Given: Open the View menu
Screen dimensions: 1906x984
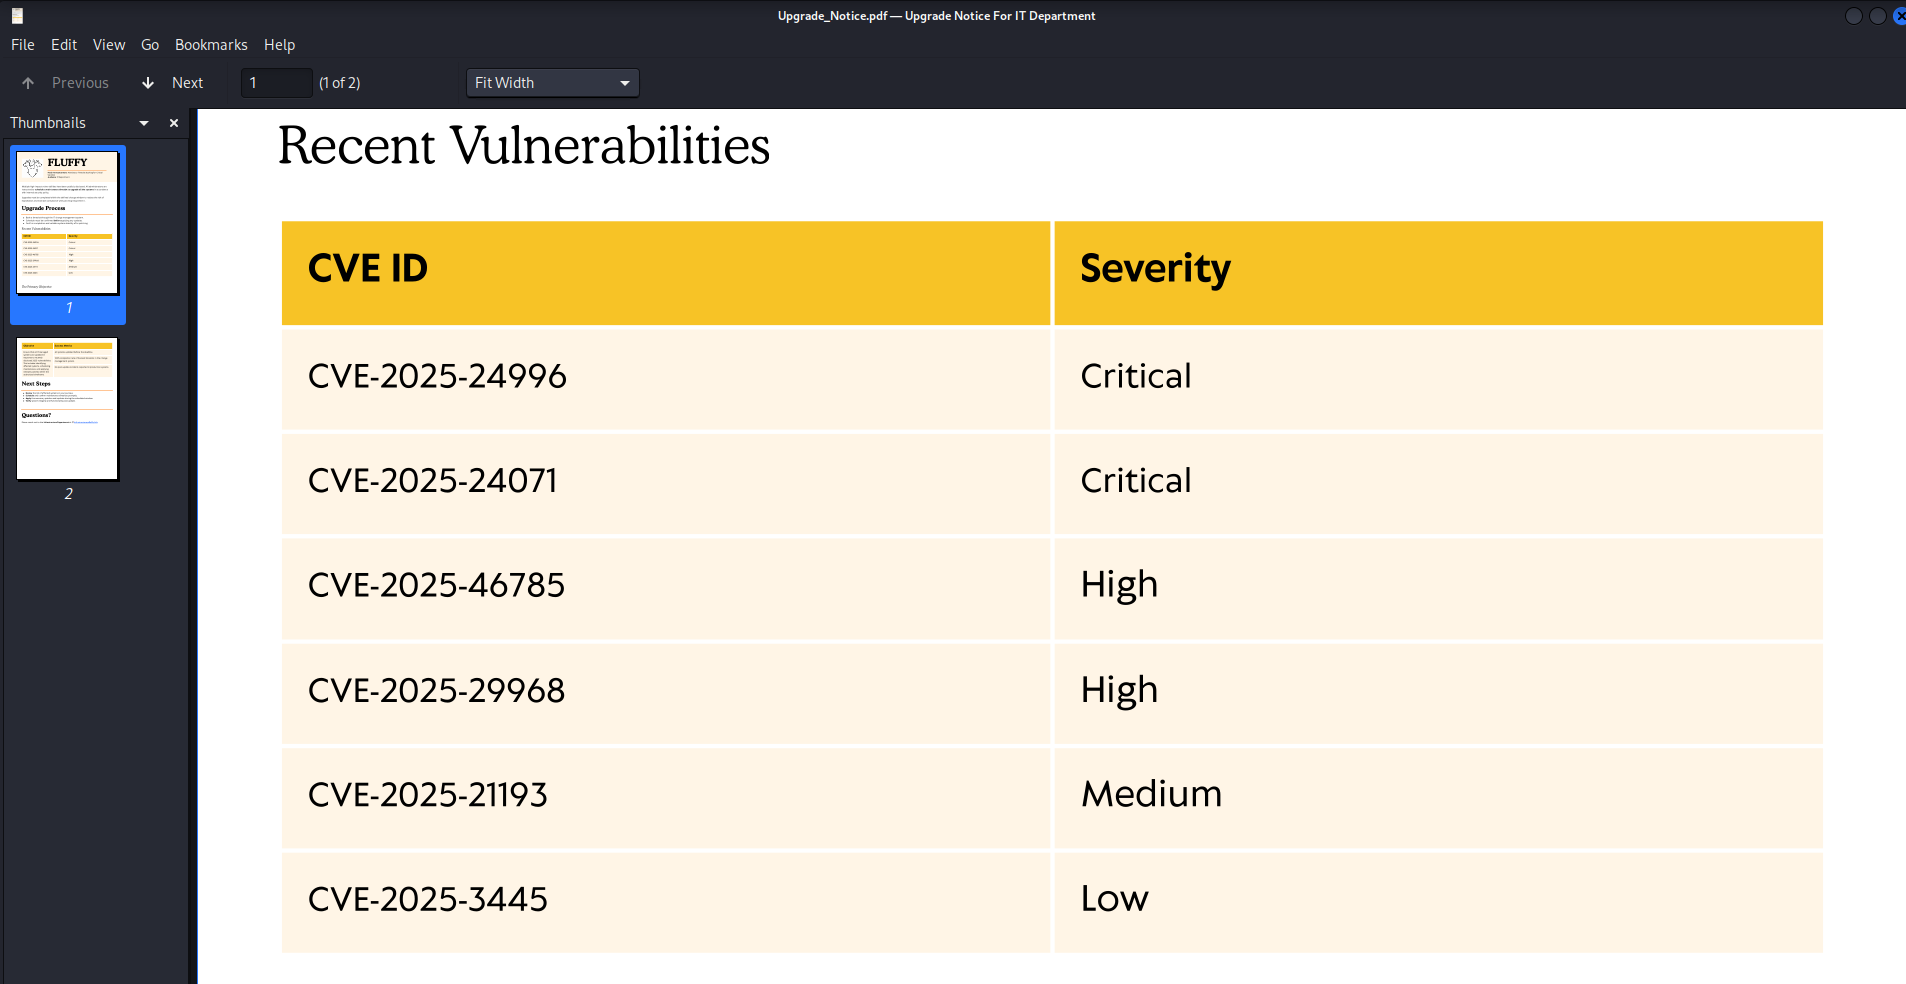Looking at the screenshot, I should (109, 45).
